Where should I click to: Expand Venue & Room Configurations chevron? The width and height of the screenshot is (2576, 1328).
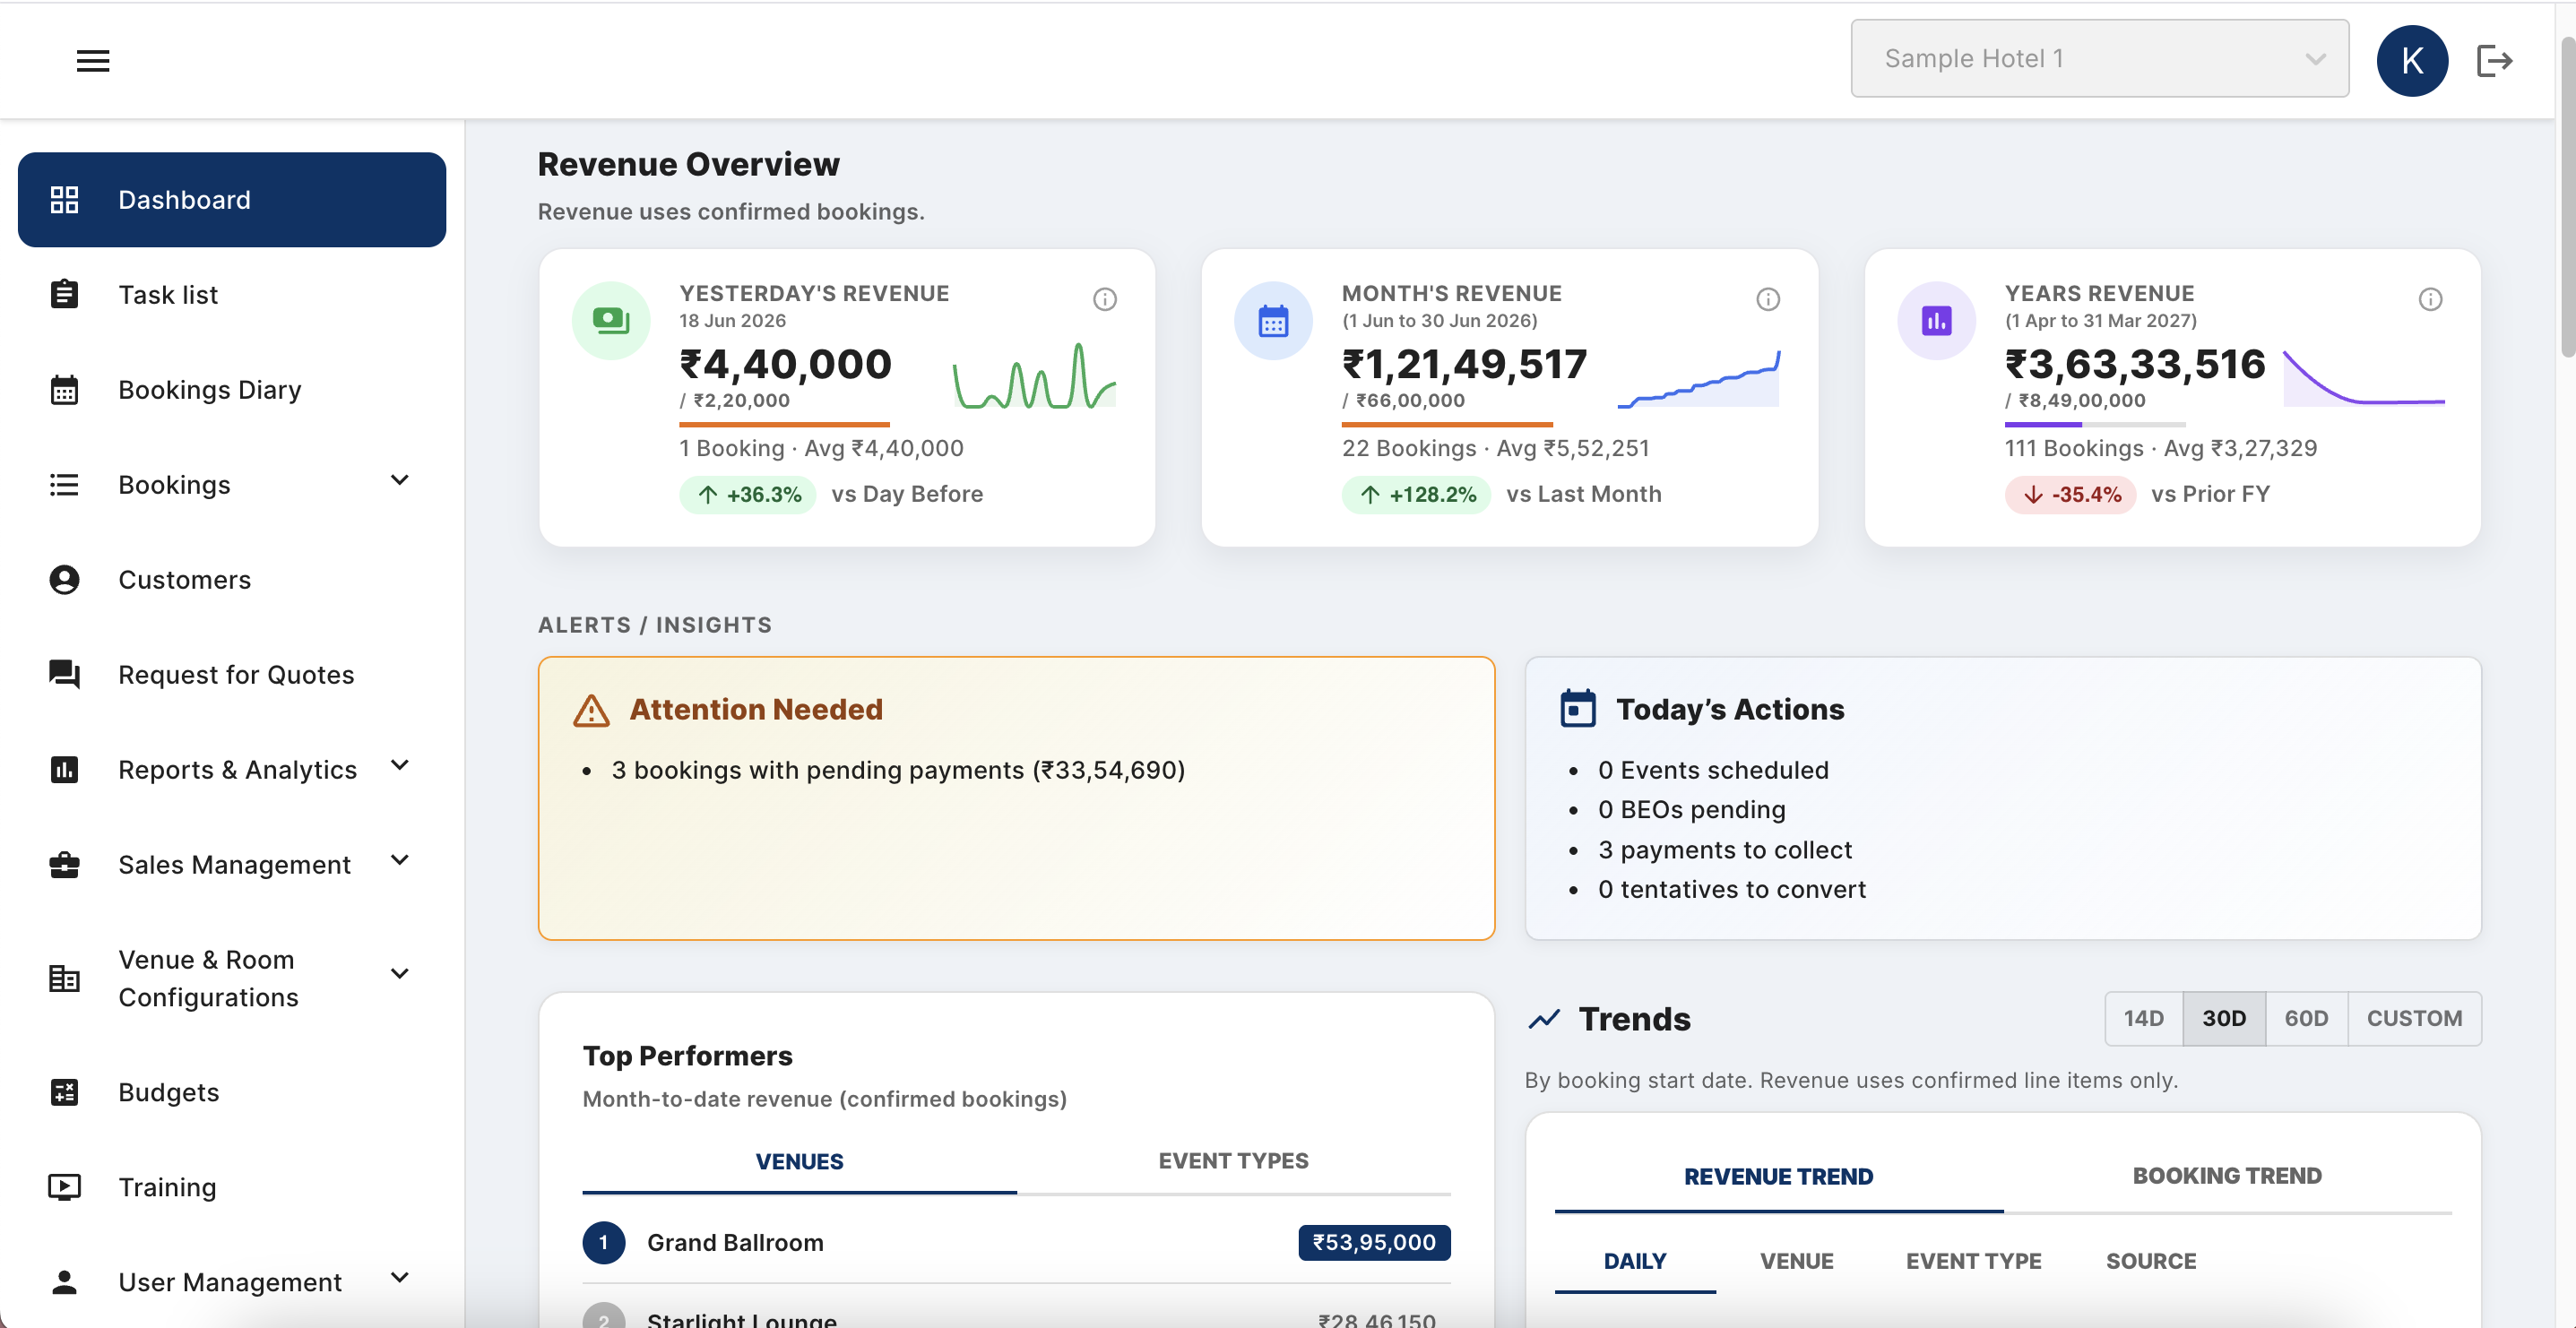(399, 973)
